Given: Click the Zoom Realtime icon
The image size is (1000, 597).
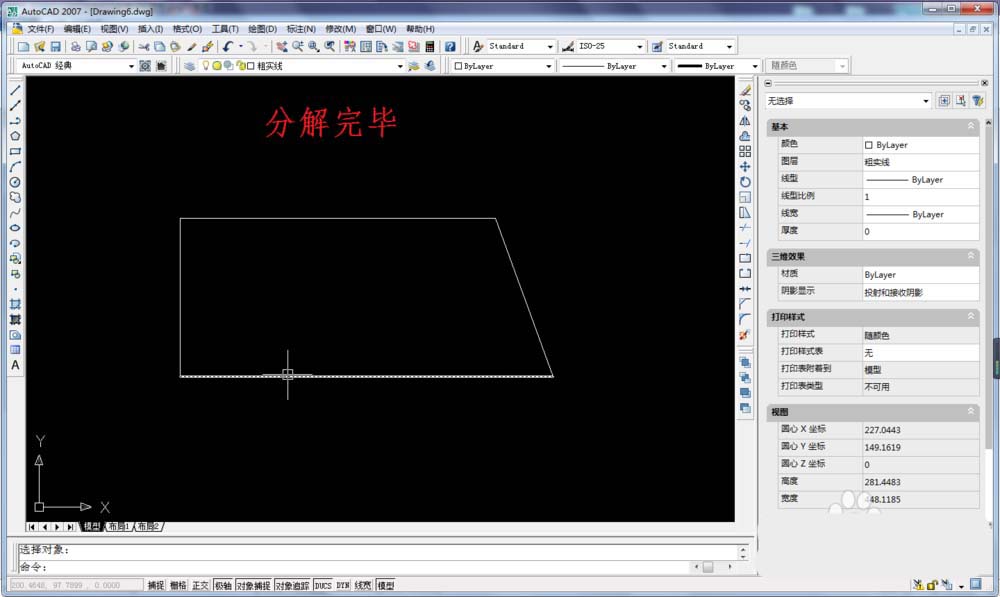Looking at the screenshot, I should click(x=297, y=46).
